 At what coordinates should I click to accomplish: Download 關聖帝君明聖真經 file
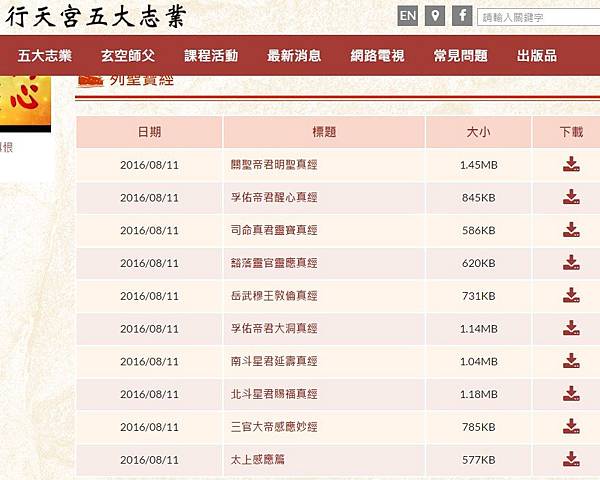point(571,164)
